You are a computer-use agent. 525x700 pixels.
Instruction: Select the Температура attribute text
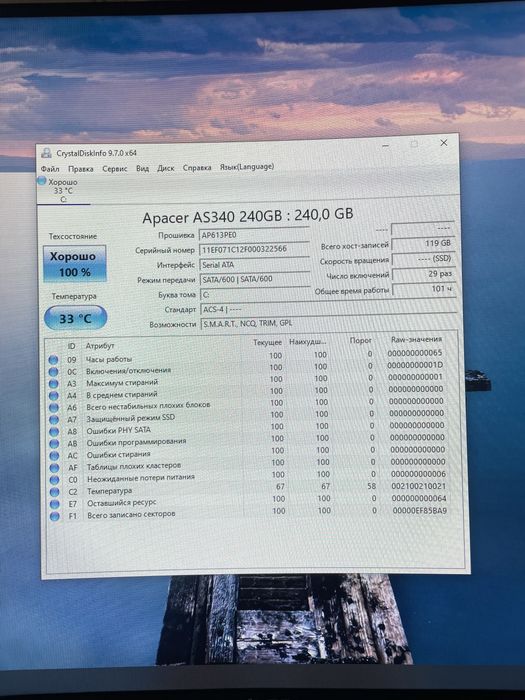tap(109, 491)
